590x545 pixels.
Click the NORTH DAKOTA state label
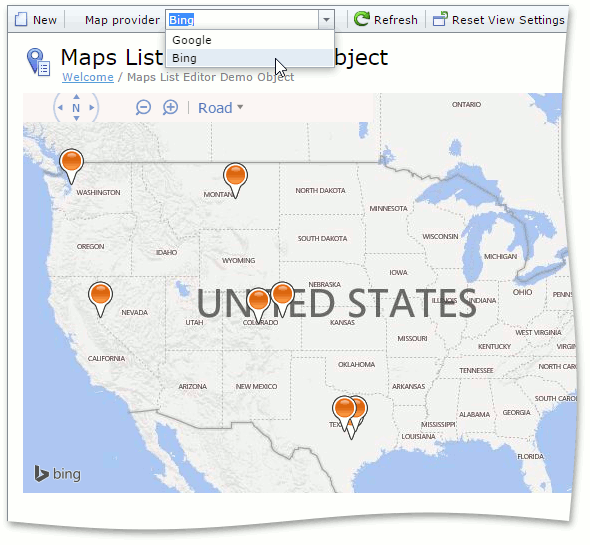[x=320, y=190]
